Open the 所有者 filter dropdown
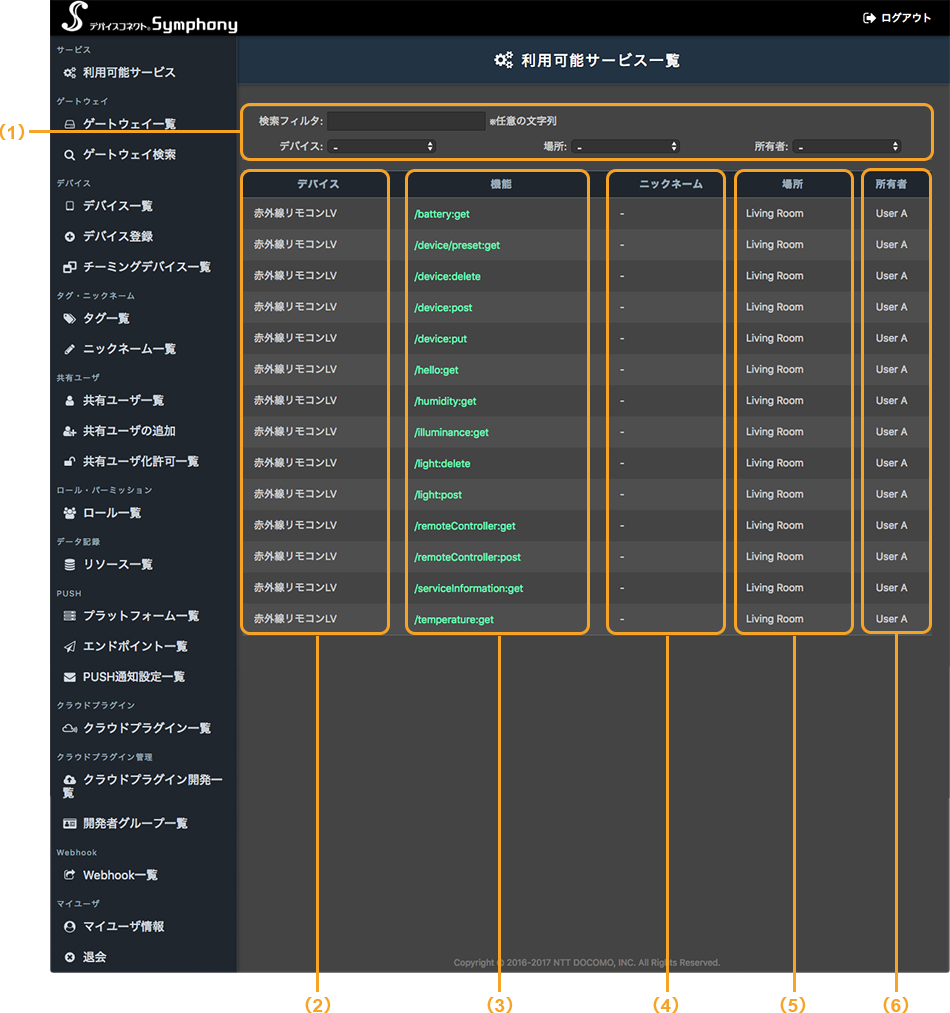Viewport: 950px width, 1013px height. [847, 147]
